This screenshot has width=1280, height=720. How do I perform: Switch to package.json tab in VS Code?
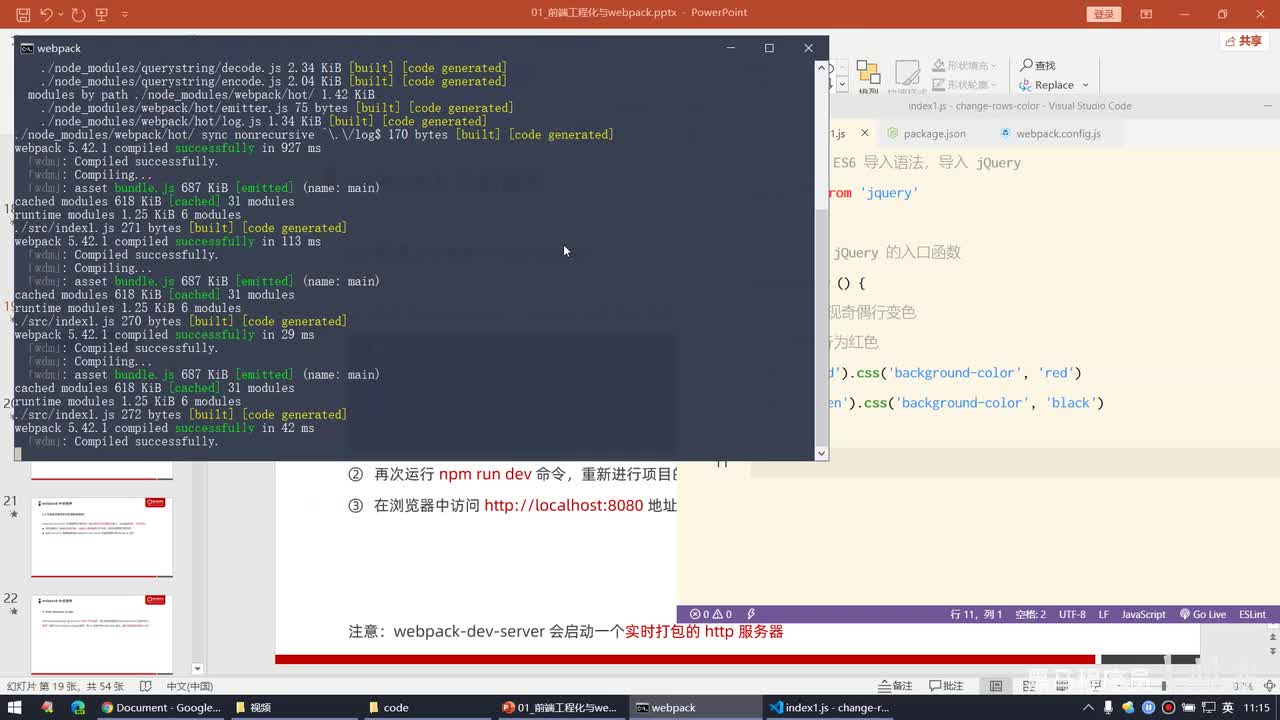point(926,133)
